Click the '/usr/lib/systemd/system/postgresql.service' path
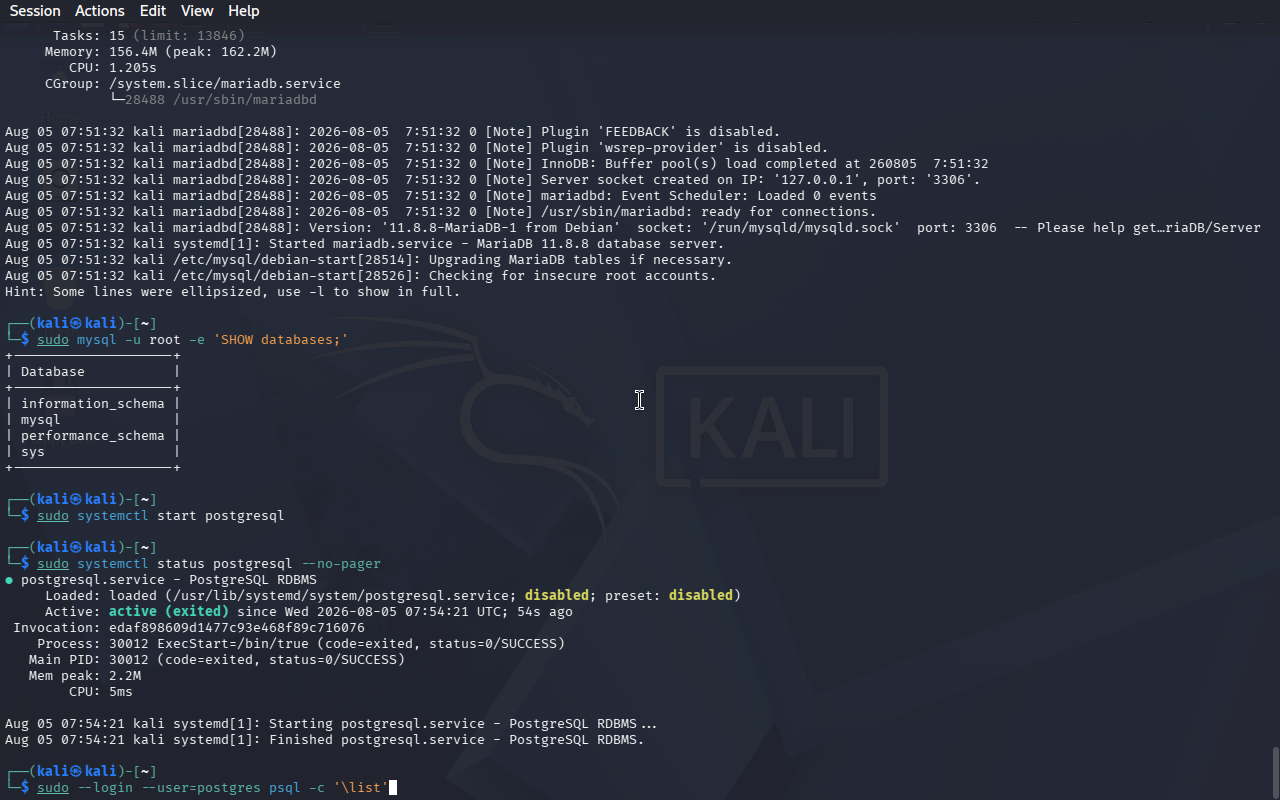 (345, 596)
